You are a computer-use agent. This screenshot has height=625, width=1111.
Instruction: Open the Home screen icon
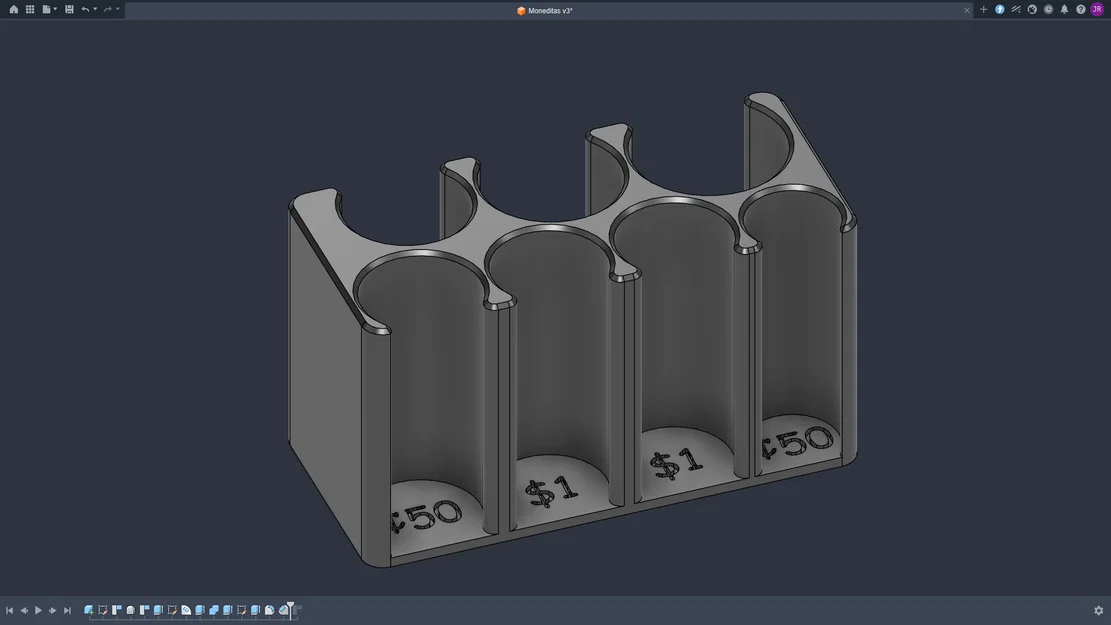(x=13, y=9)
